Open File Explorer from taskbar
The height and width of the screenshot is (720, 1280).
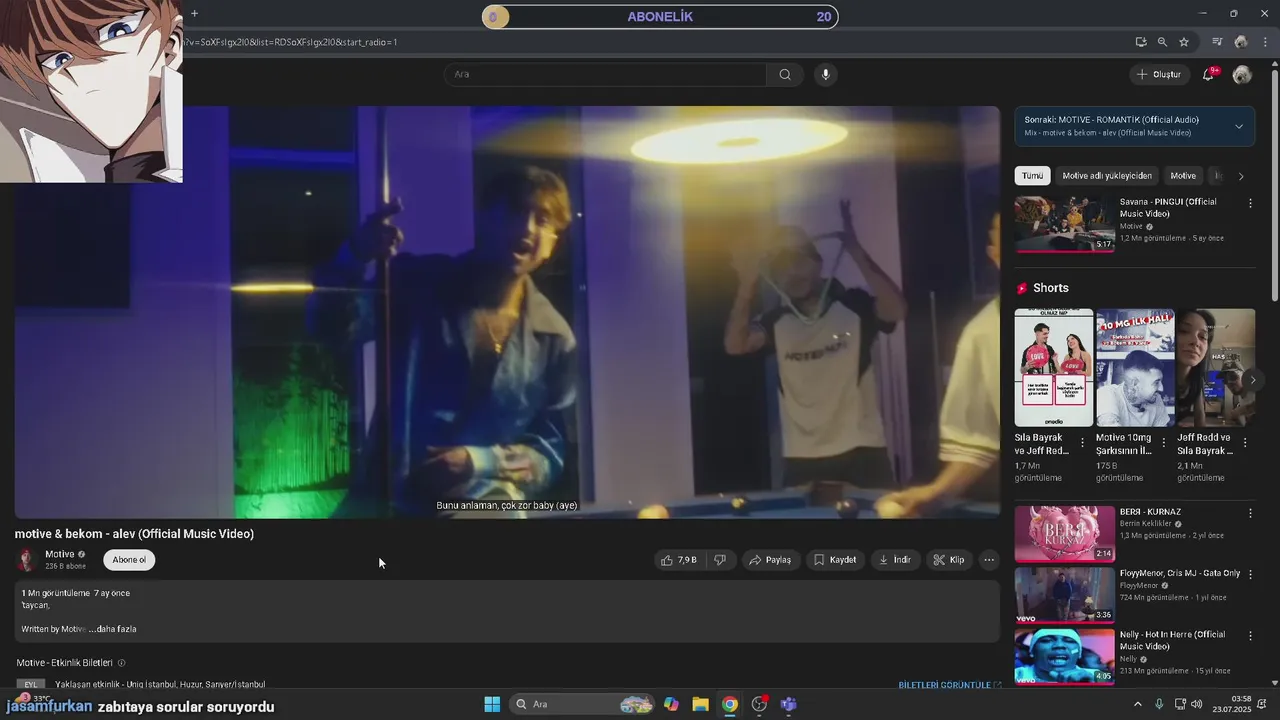pos(700,704)
